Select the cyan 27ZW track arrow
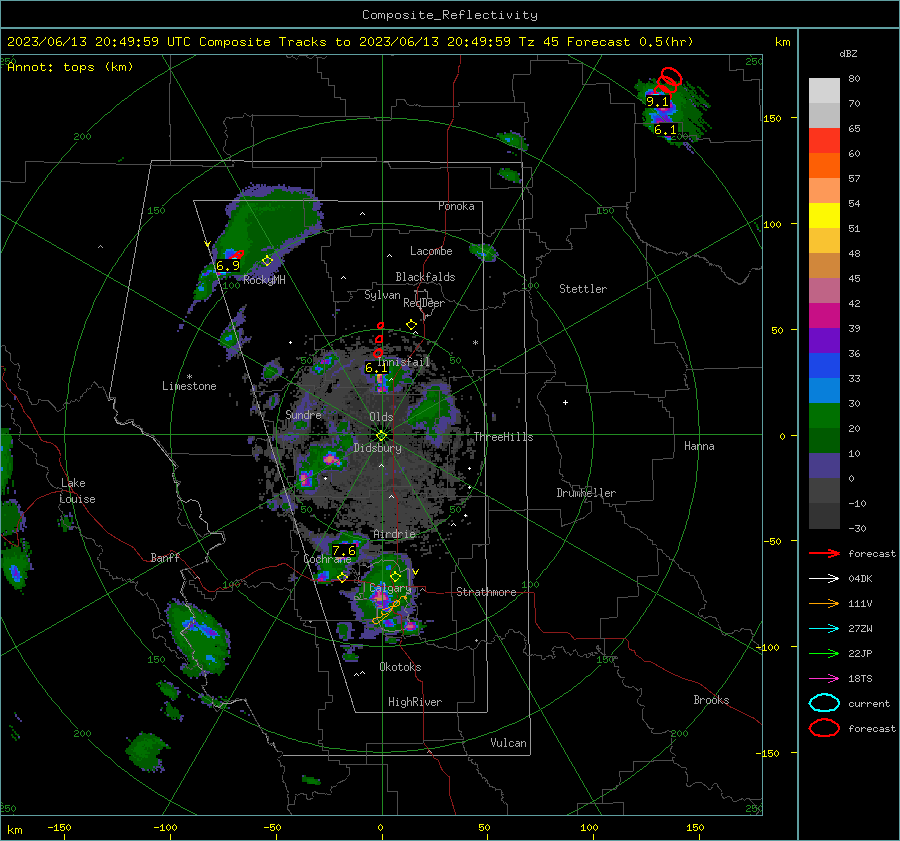This screenshot has width=900, height=841. coord(824,629)
